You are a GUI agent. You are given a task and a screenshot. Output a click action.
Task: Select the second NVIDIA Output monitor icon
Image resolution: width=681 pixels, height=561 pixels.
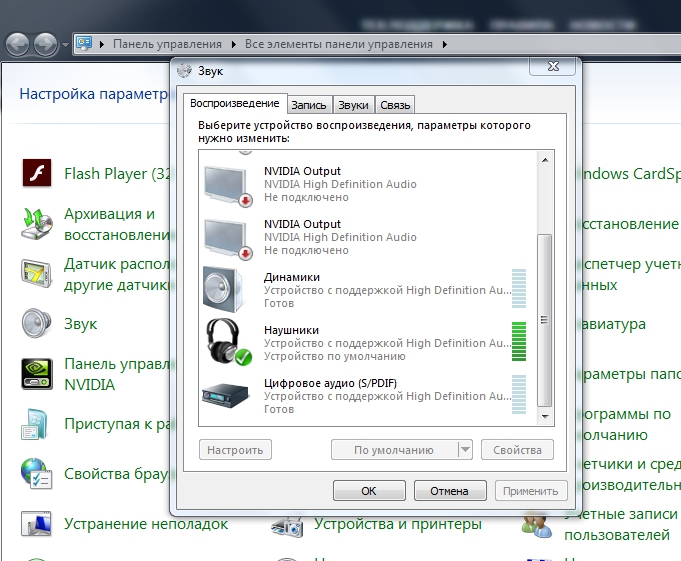point(228,239)
